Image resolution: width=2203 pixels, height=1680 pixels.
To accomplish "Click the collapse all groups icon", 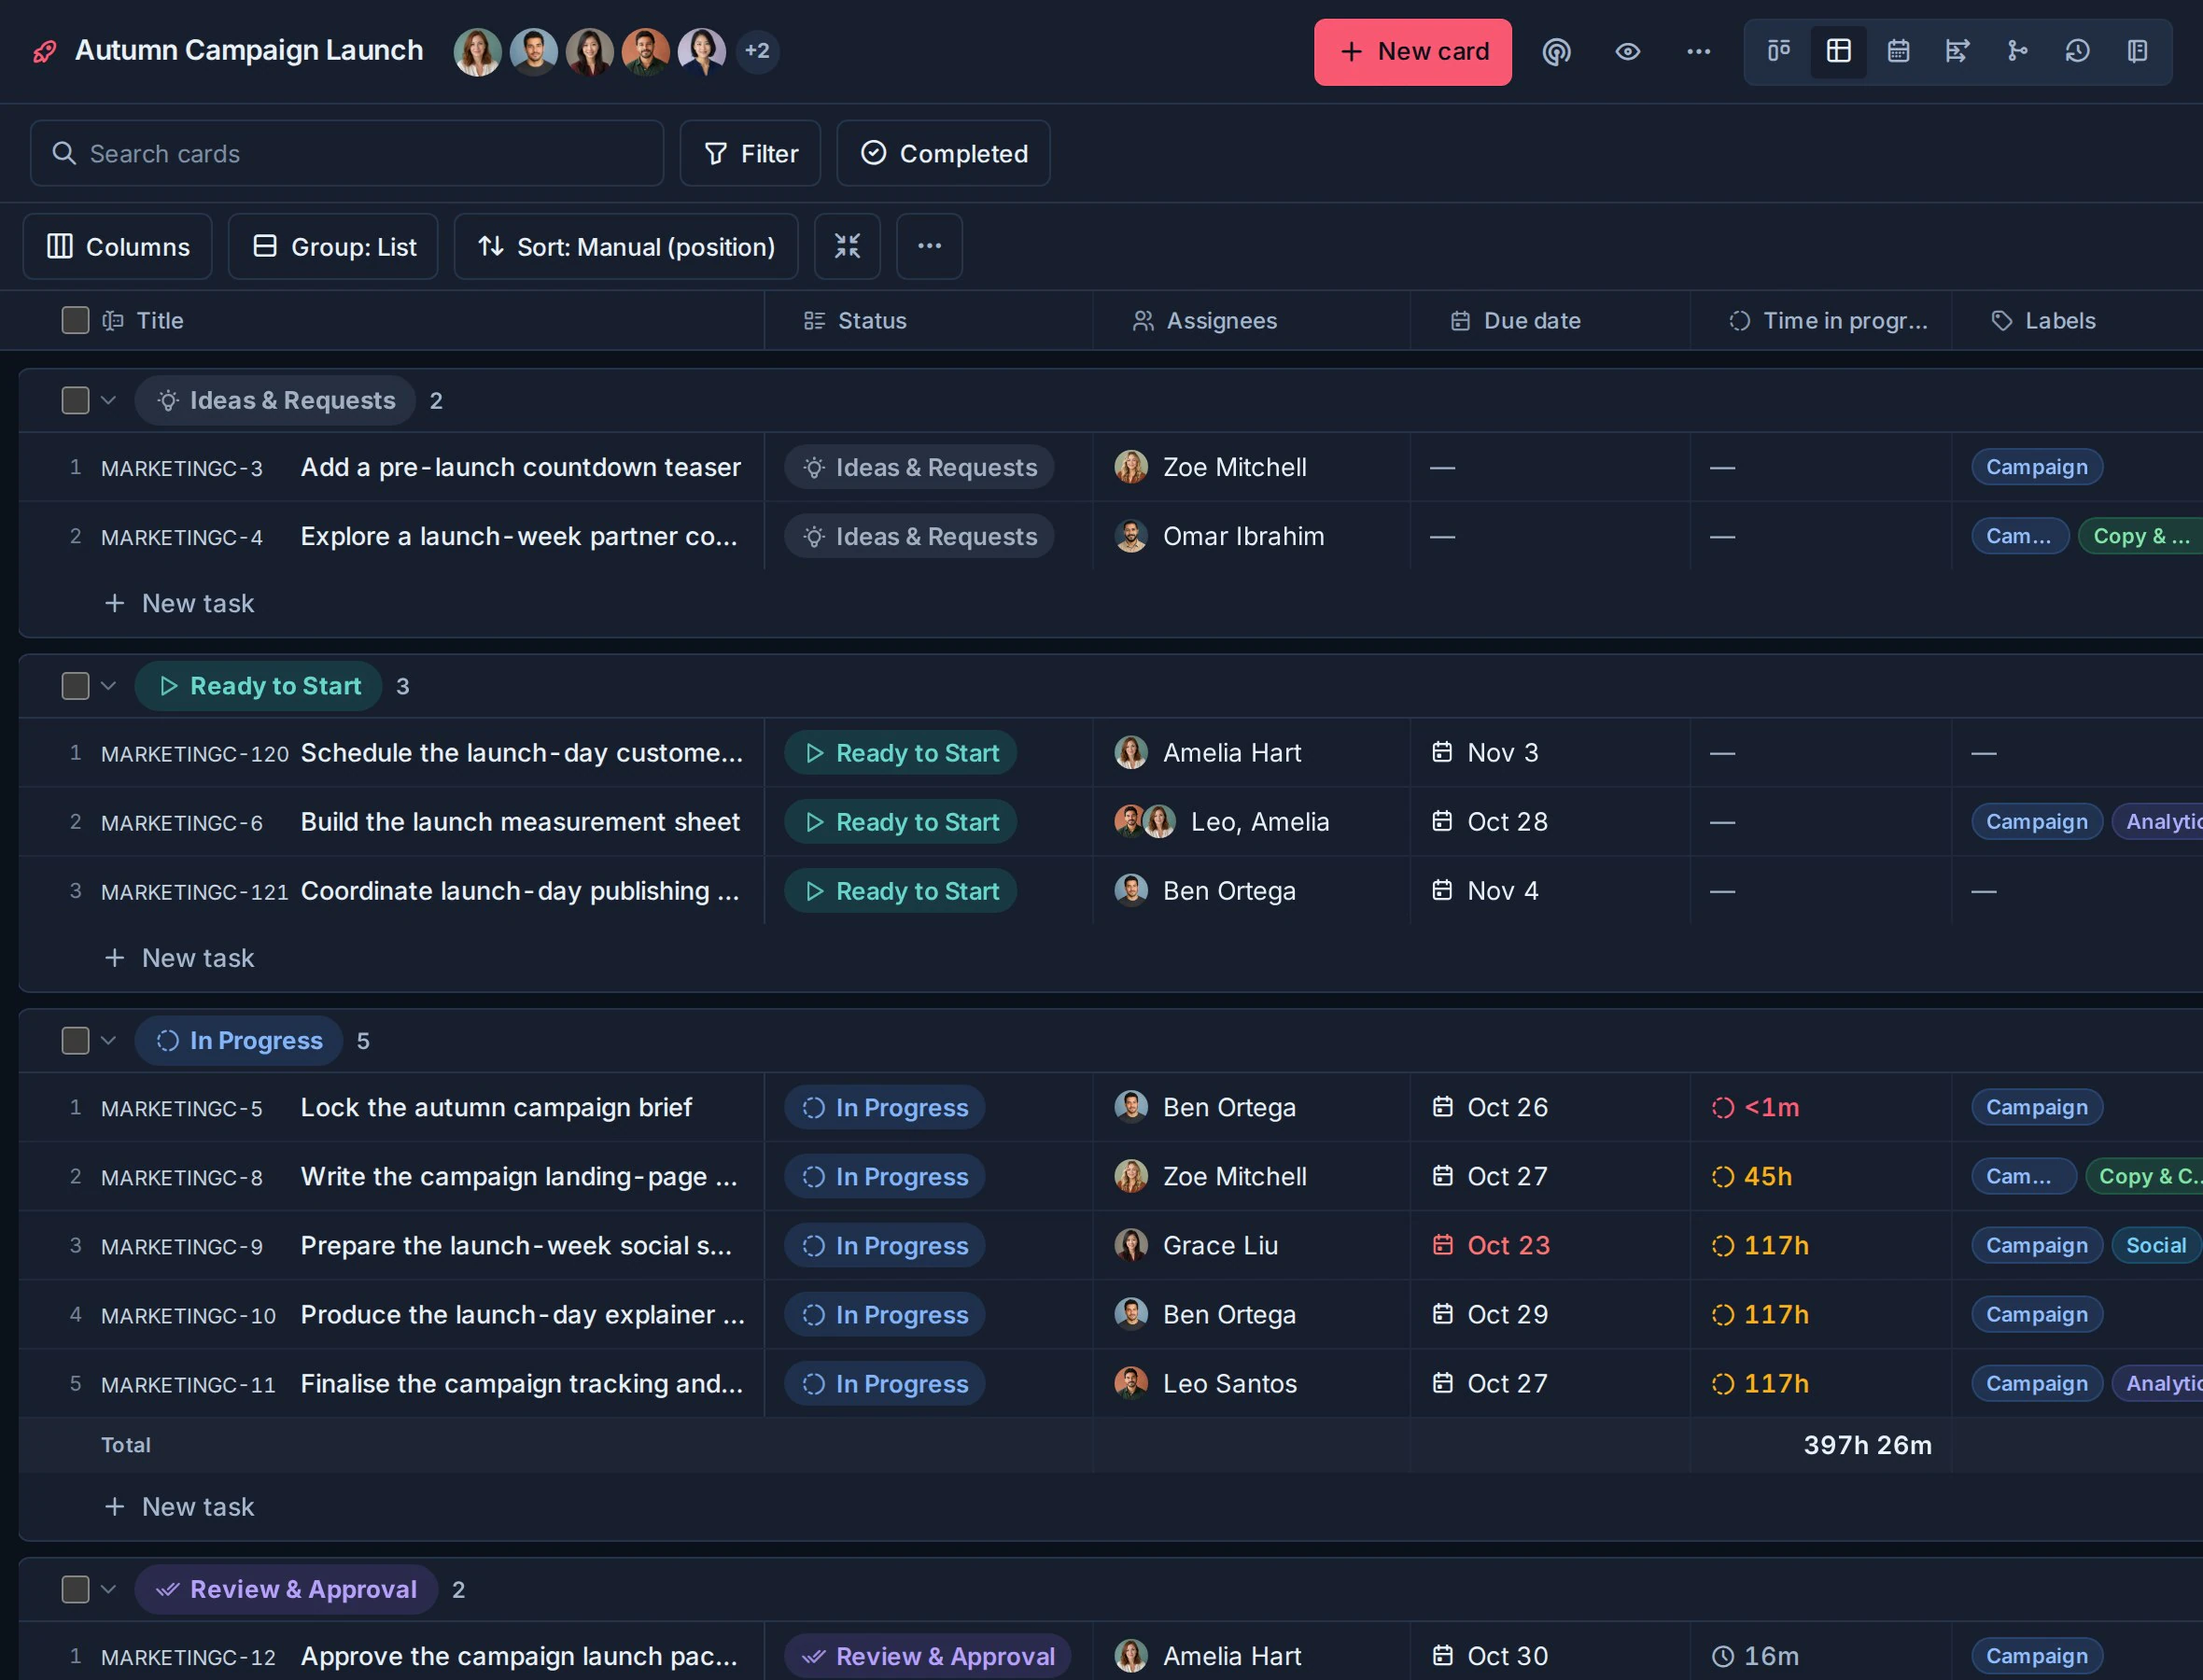I will point(847,246).
